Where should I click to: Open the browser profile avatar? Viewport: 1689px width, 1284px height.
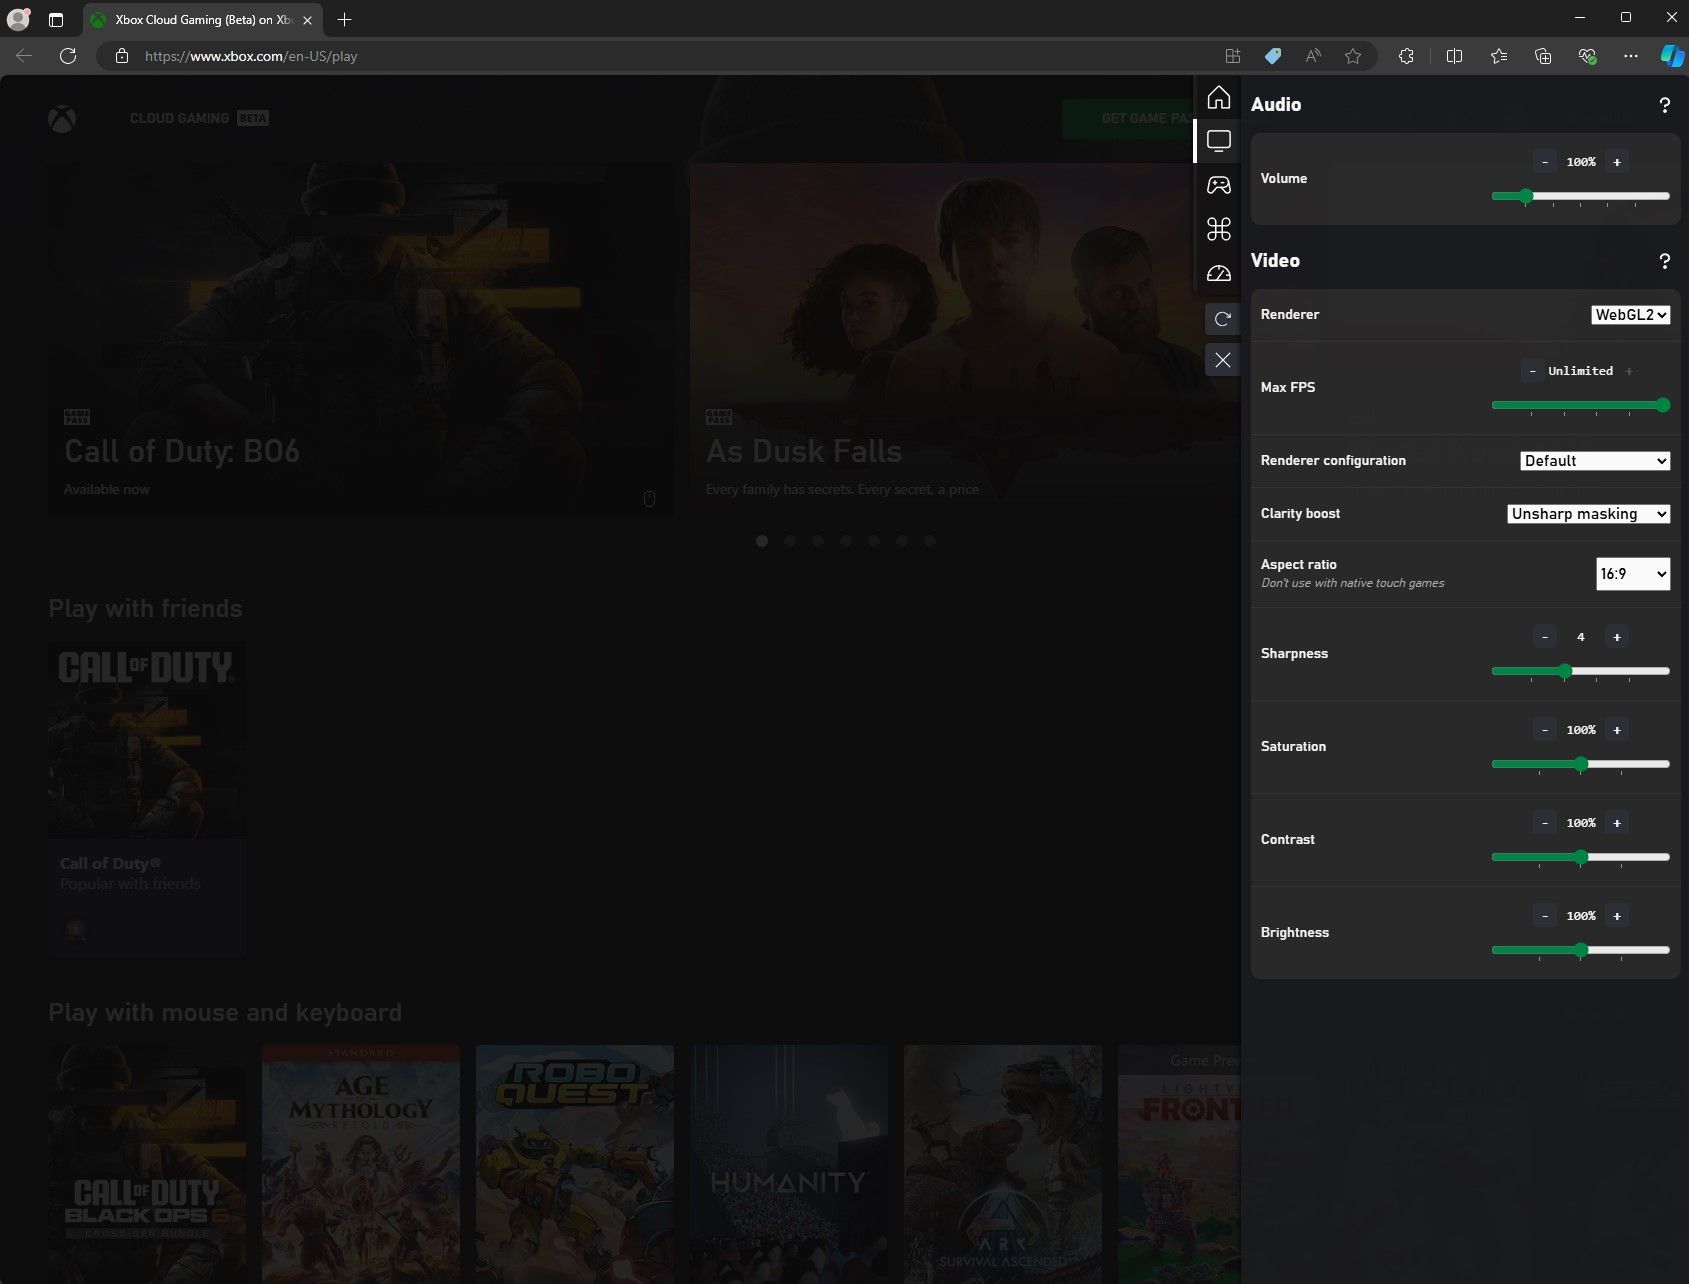tap(18, 20)
